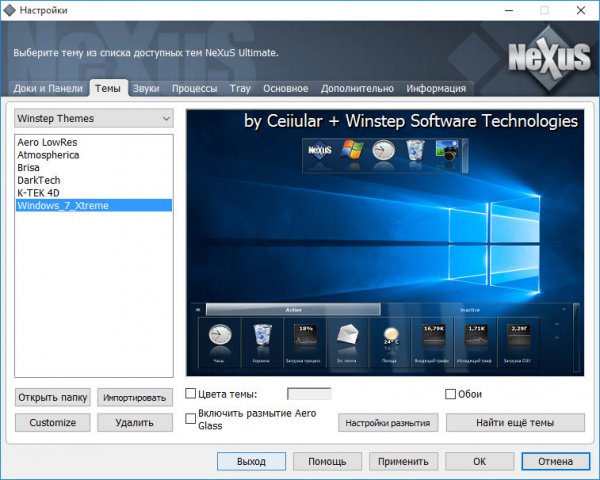Enable the Включить размытие Aero Glass checkbox
Screen dimensions: 600x480
coord(191,419)
